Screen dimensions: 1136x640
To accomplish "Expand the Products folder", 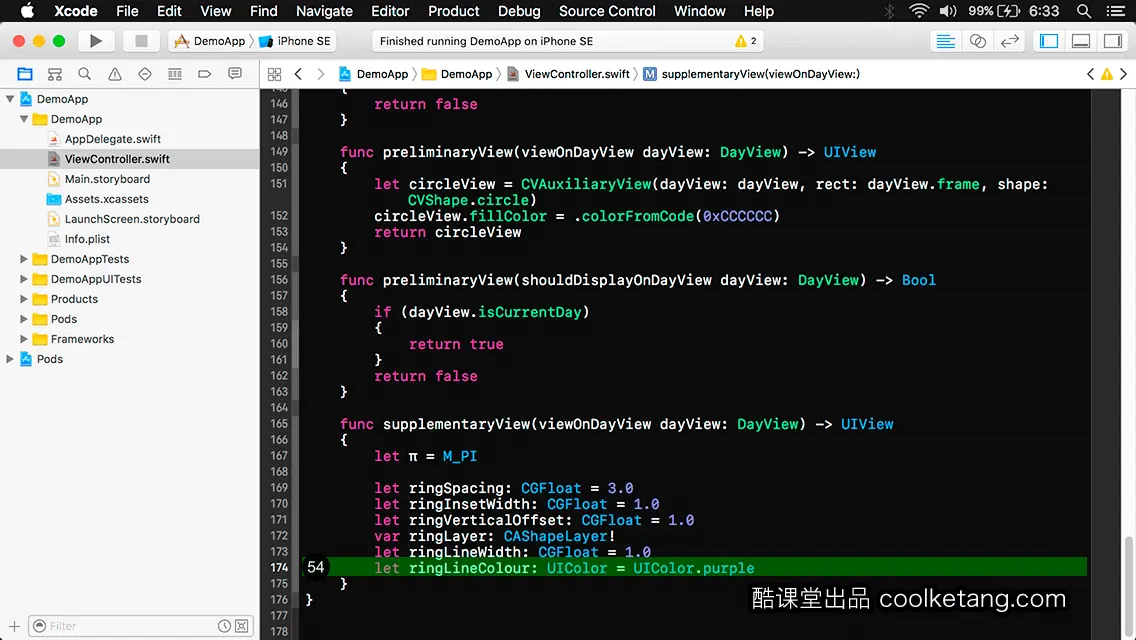I will click(x=24, y=299).
